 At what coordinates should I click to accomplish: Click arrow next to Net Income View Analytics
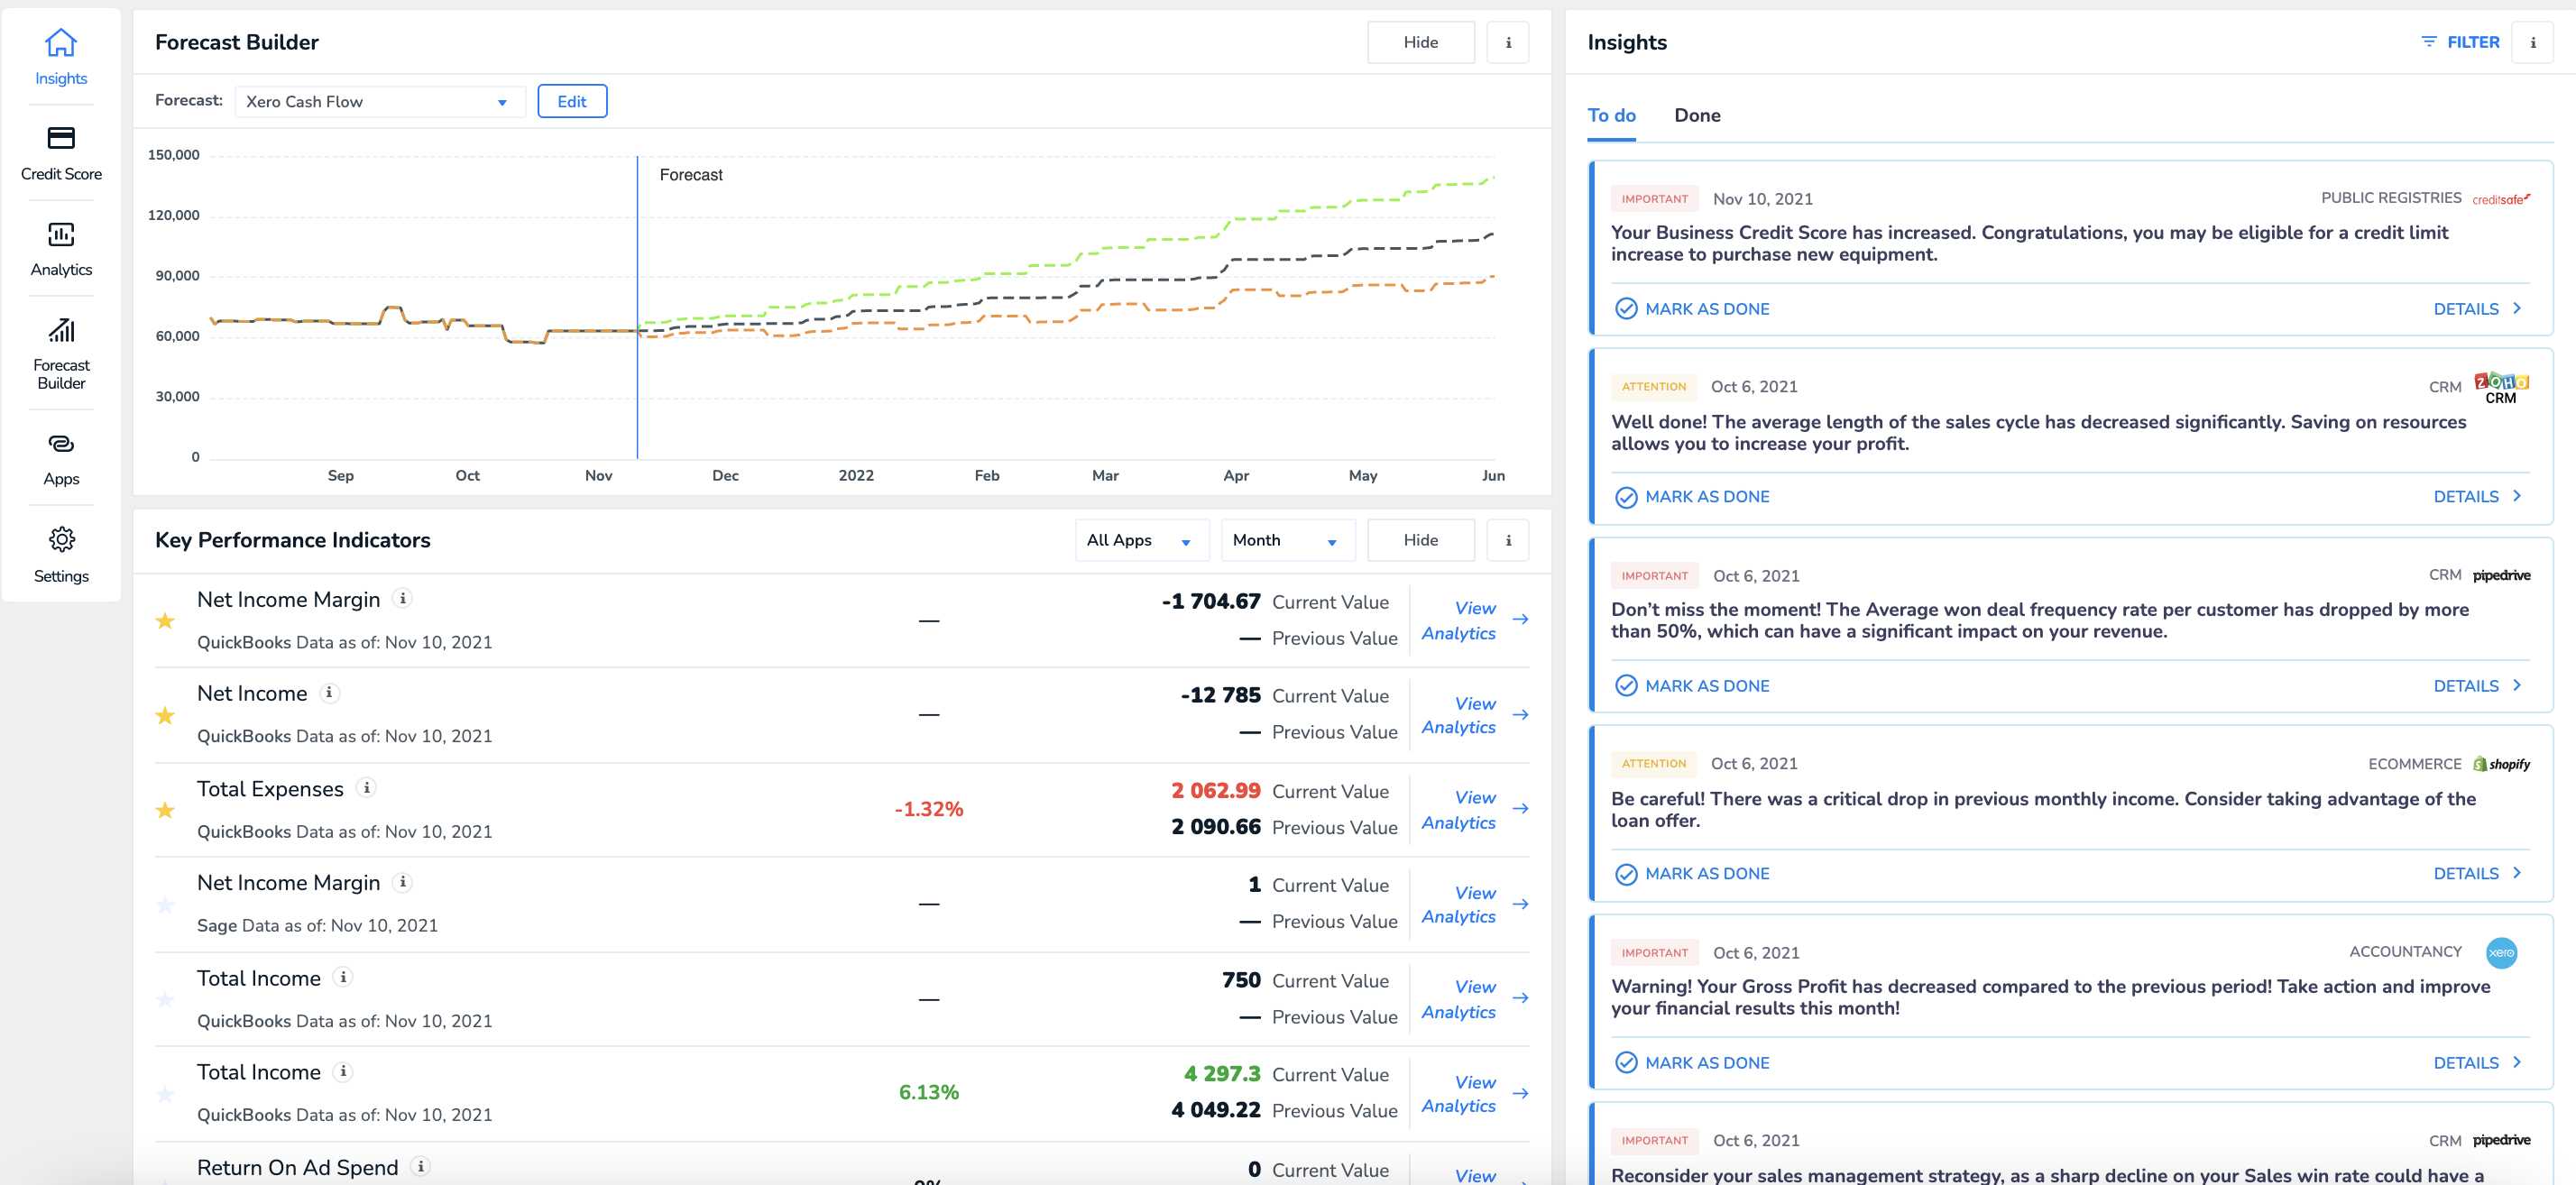[1520, 714]
